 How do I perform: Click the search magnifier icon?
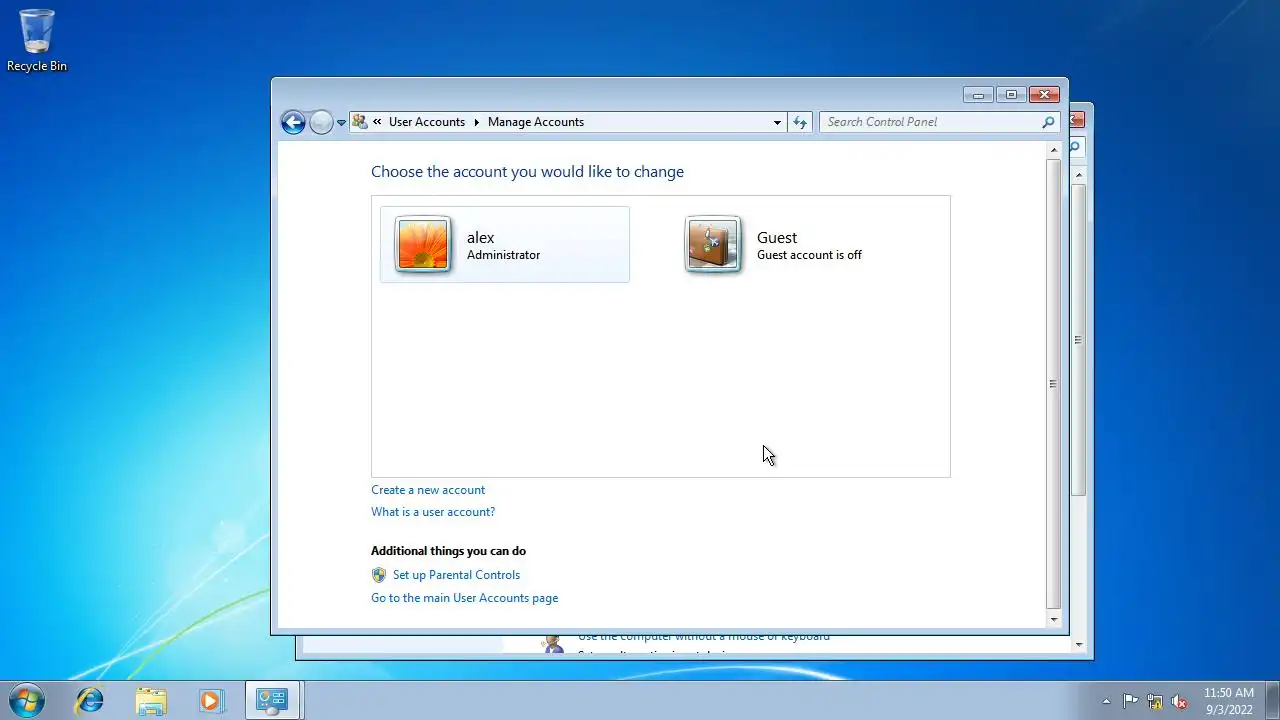(1048, 122)
